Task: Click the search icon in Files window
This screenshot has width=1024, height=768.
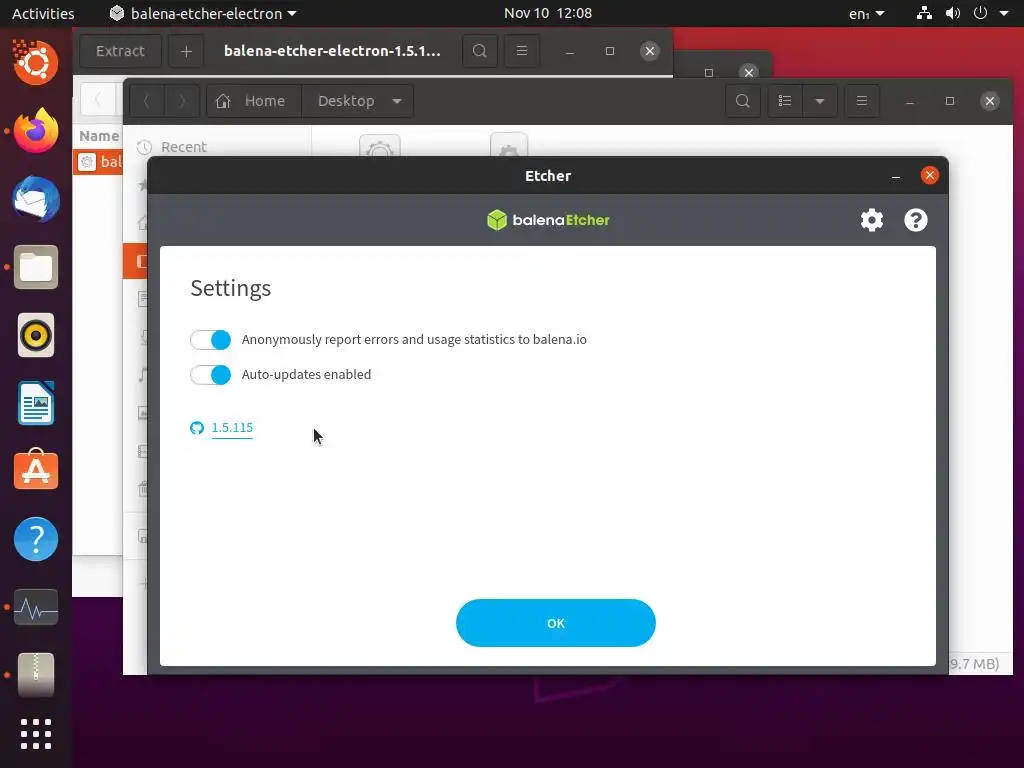Action: (743, 101)
